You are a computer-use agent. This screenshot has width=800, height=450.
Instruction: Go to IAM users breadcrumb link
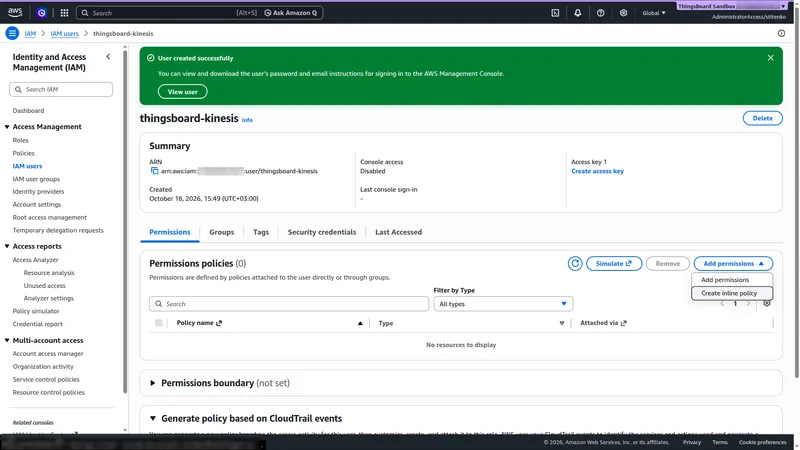point(64,33)
